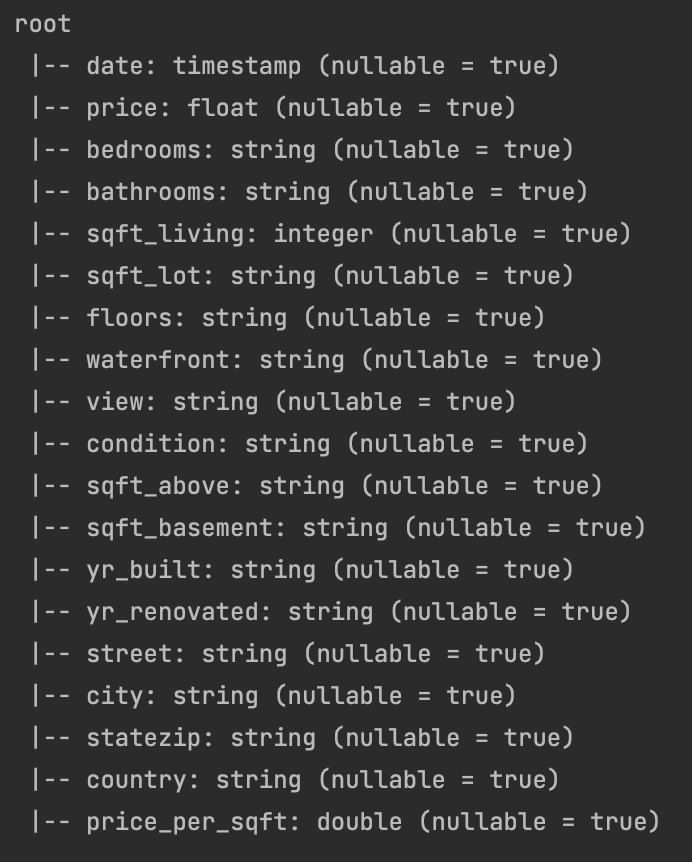This screenshot has height=862, width=692.
Task: Click the price_per_sqft double field line
Action: pos(346,822)
